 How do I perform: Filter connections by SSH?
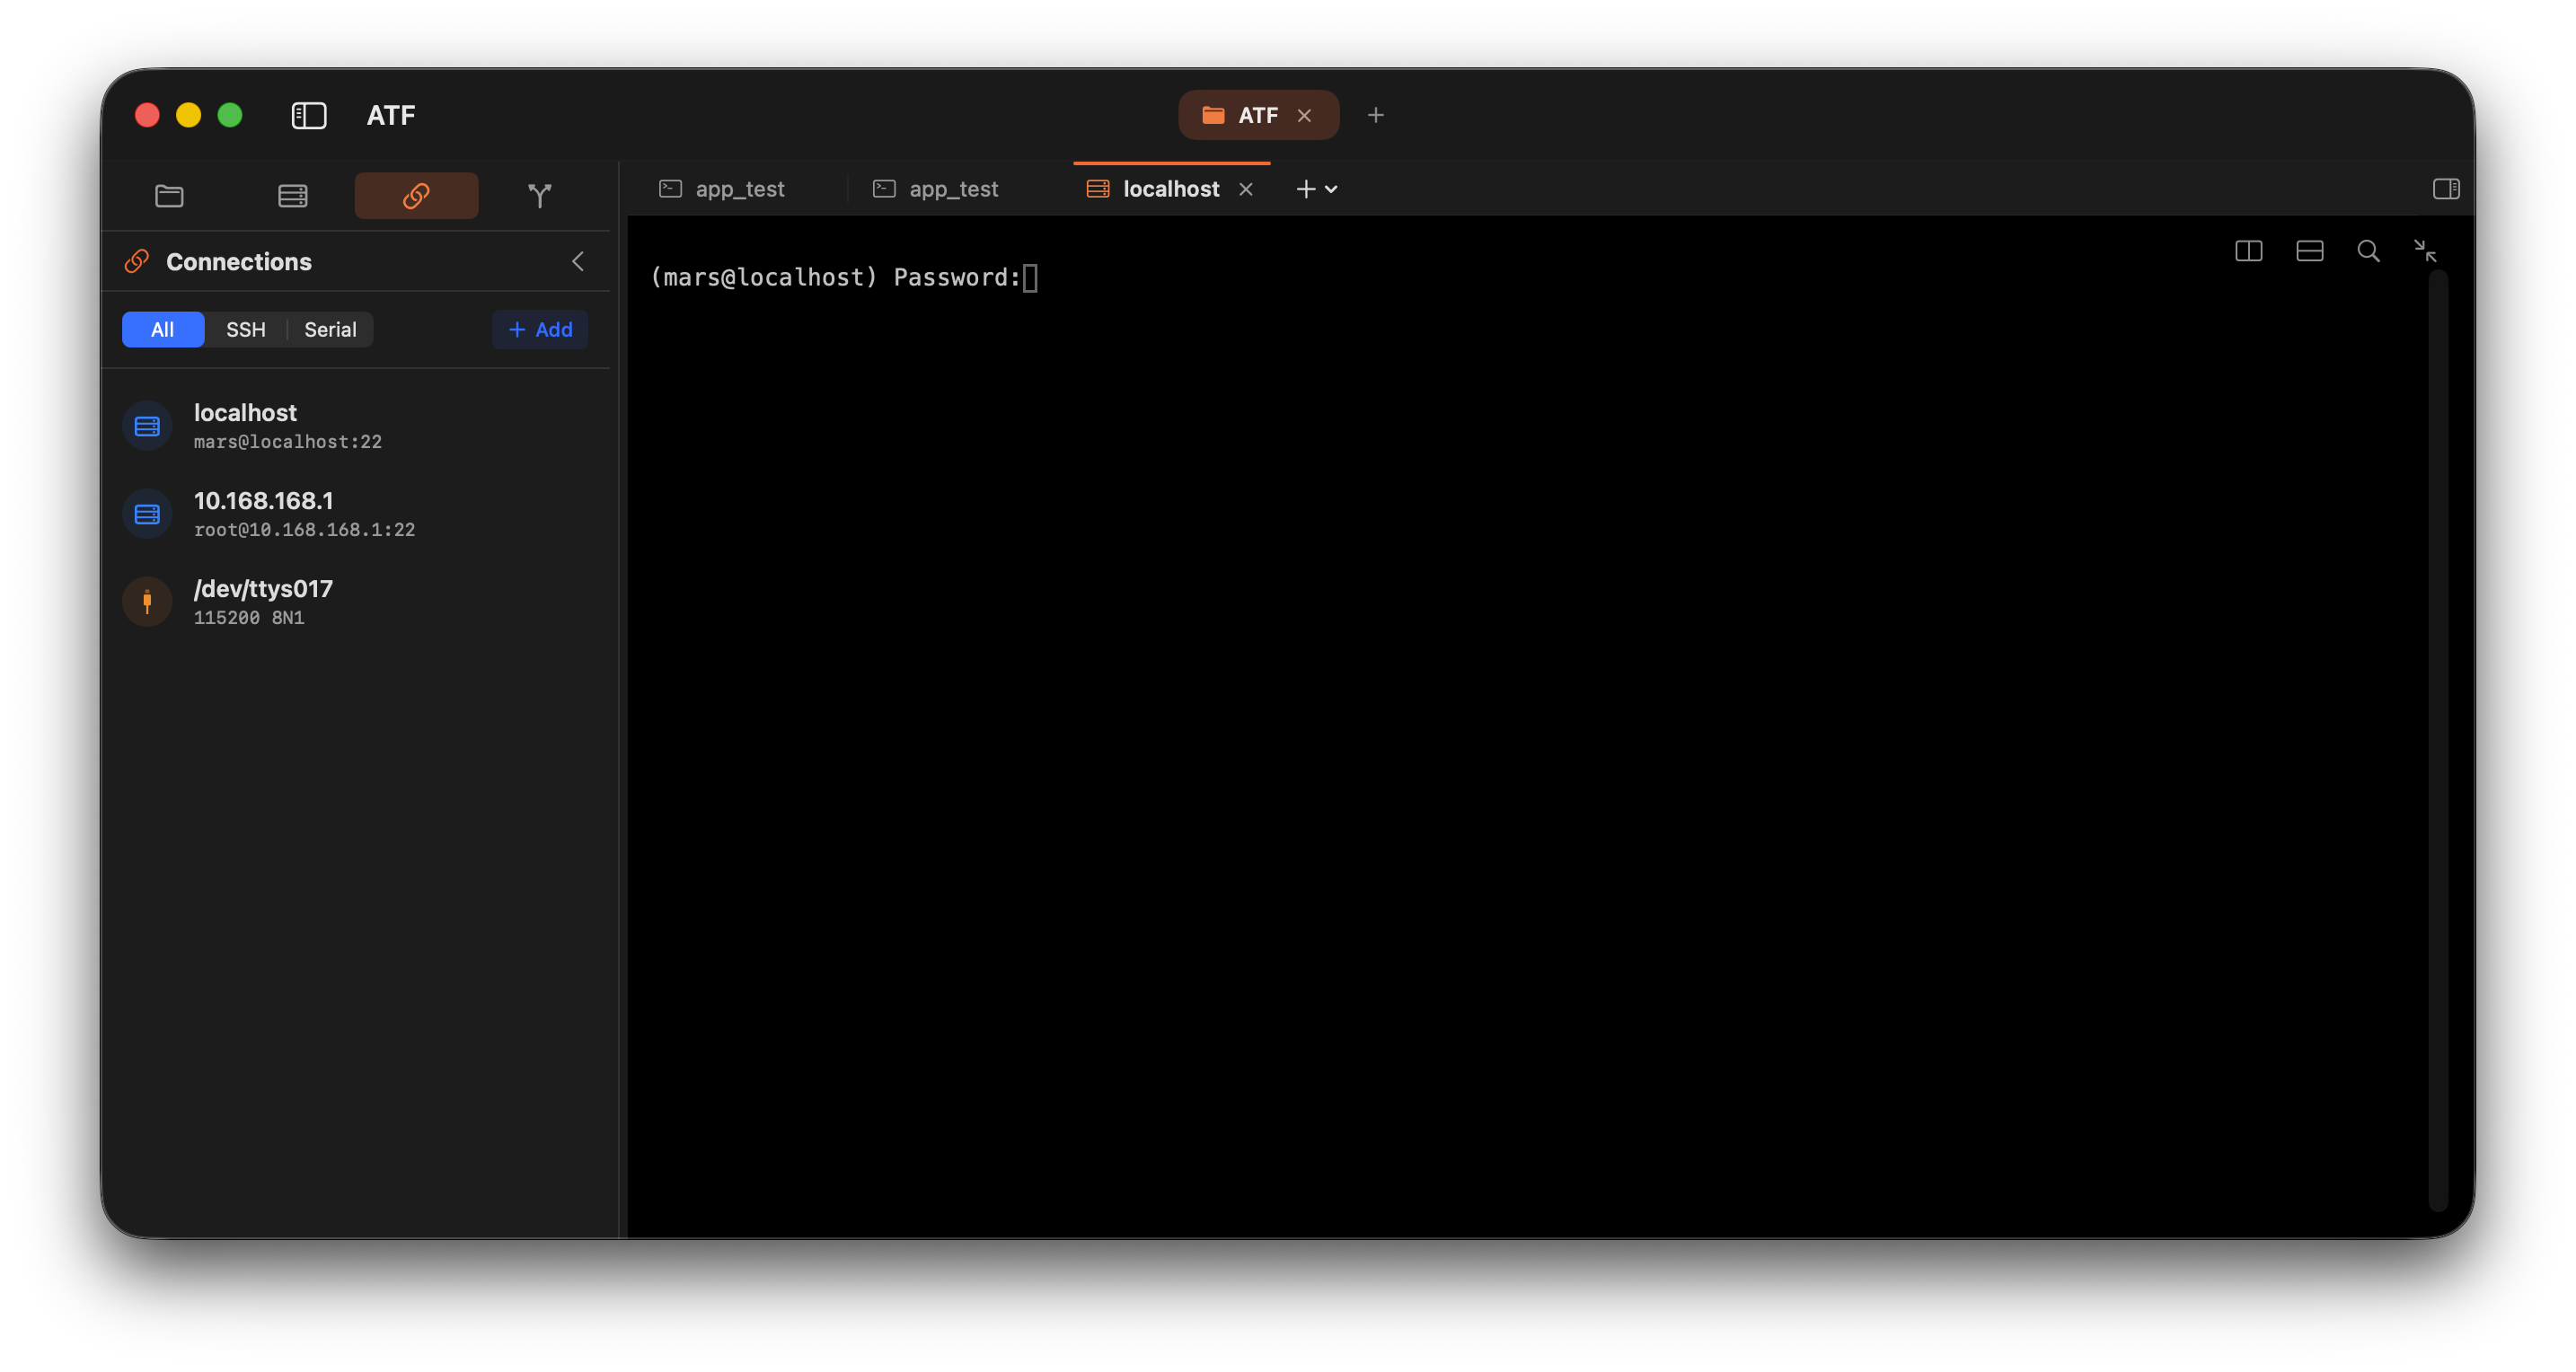tap(246, 330)
